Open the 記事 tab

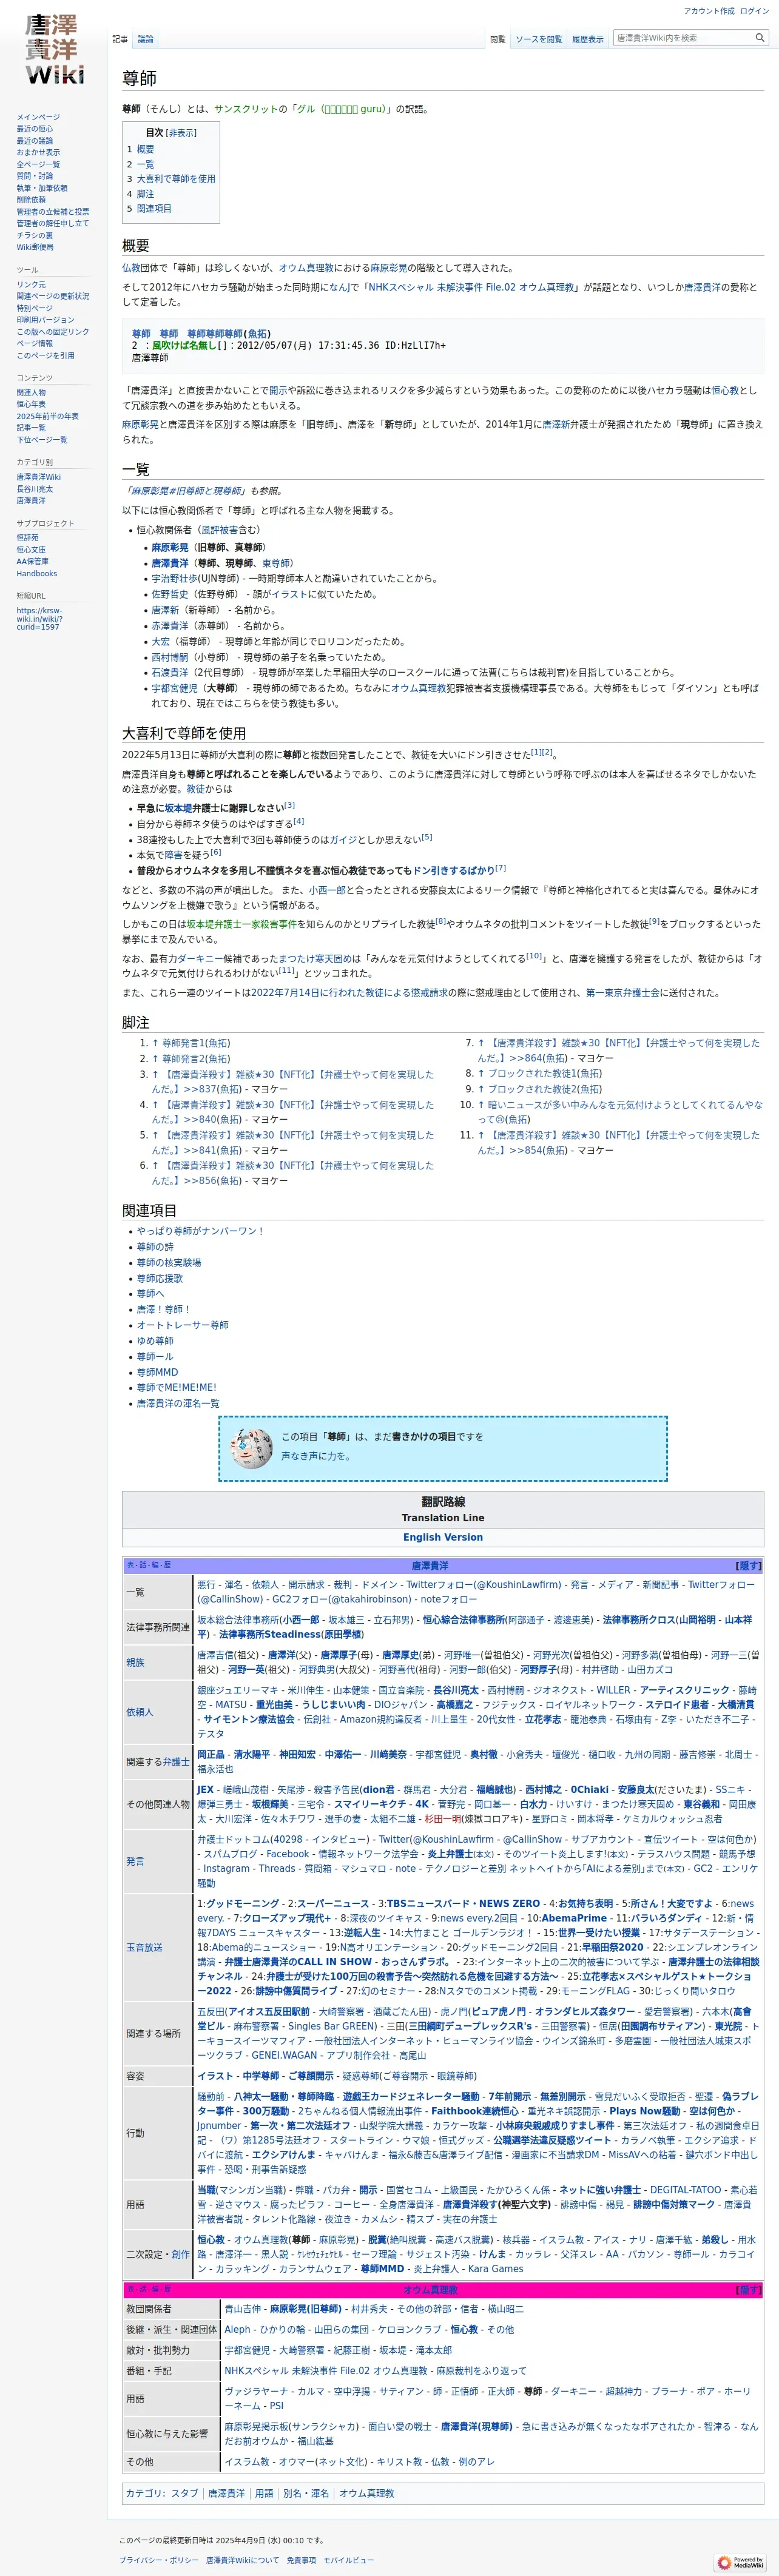120,39
